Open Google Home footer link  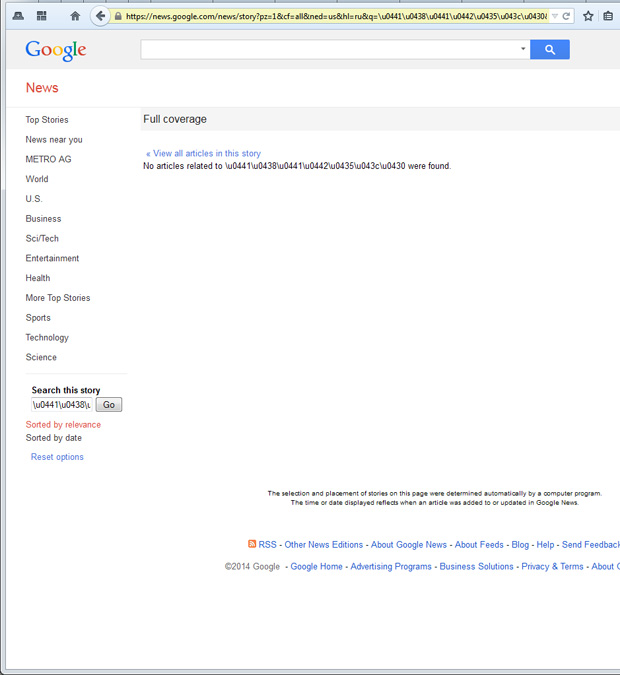[x=316, y=567]
